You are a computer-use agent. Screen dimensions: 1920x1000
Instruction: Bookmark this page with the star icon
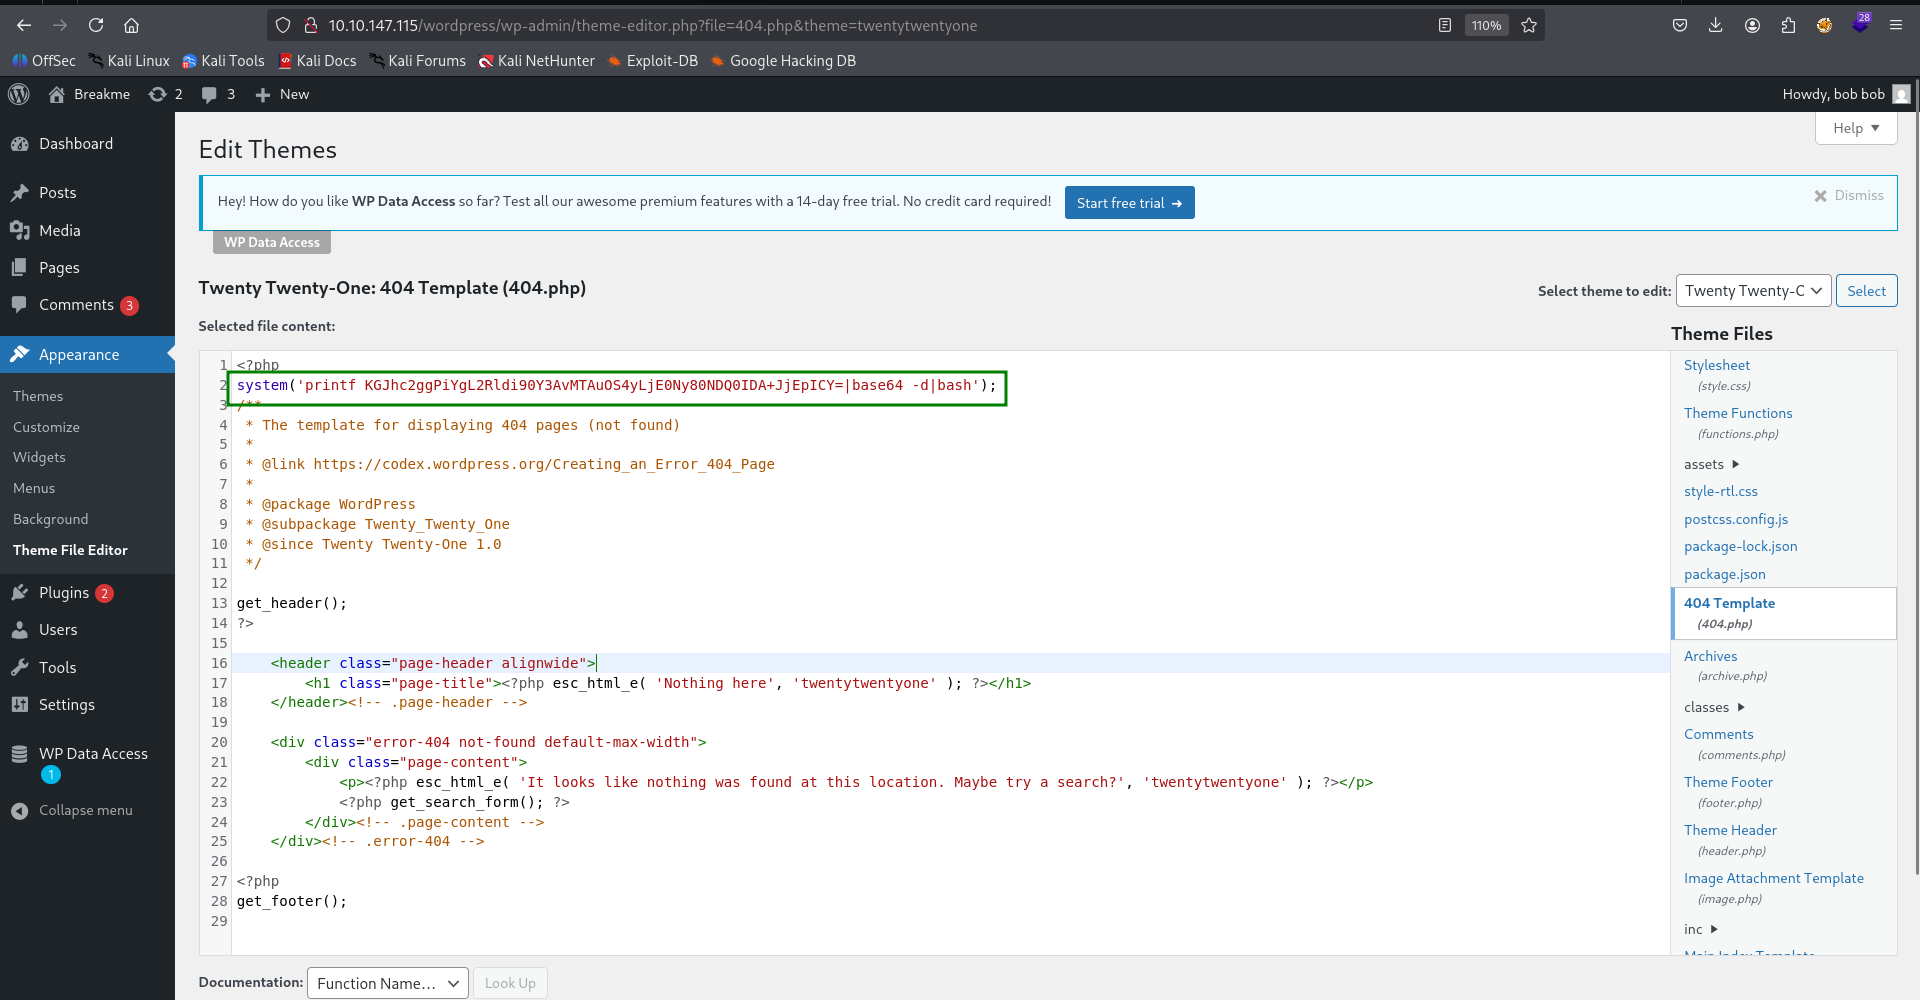(1529, 25)
